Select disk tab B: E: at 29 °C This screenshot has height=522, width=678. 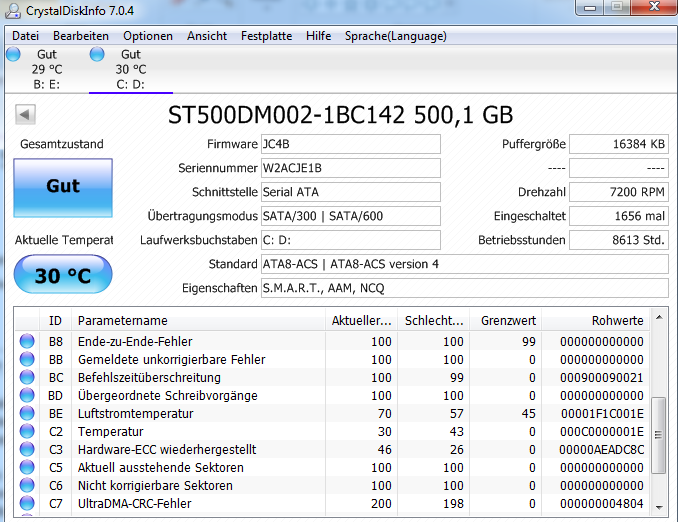click(47, 69)
